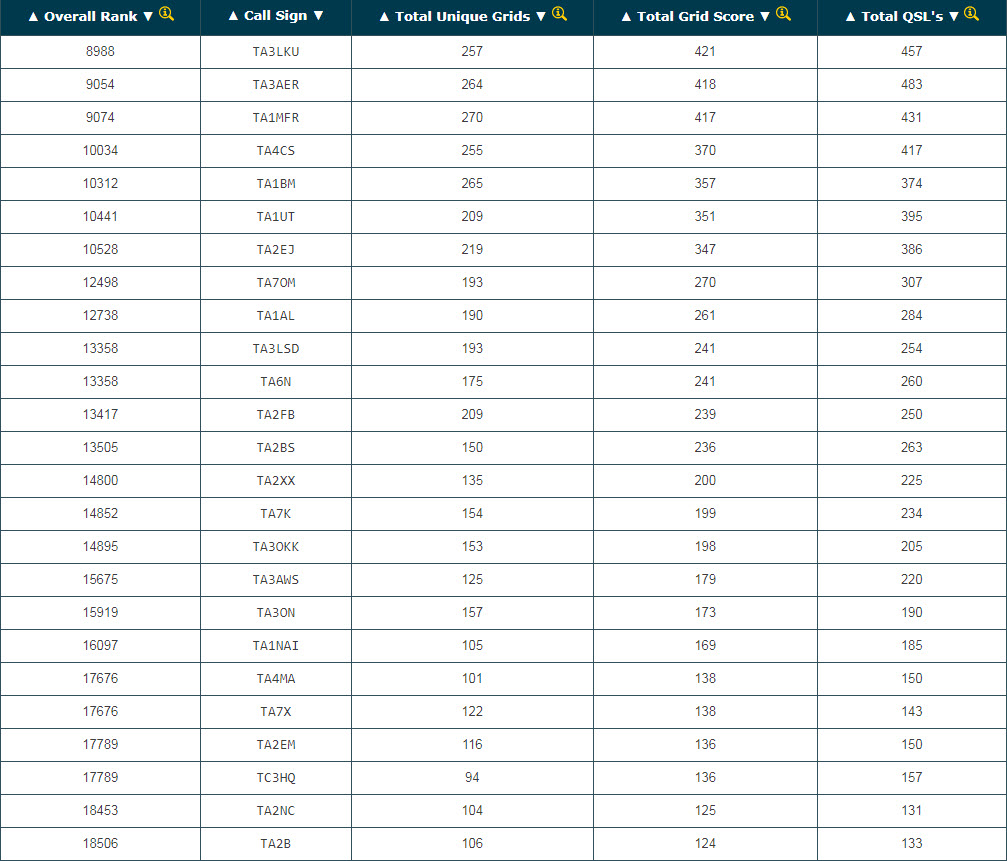Select call sign TA7OM
Viewport: 1007px width, 861px height.
tap(276, 283)
